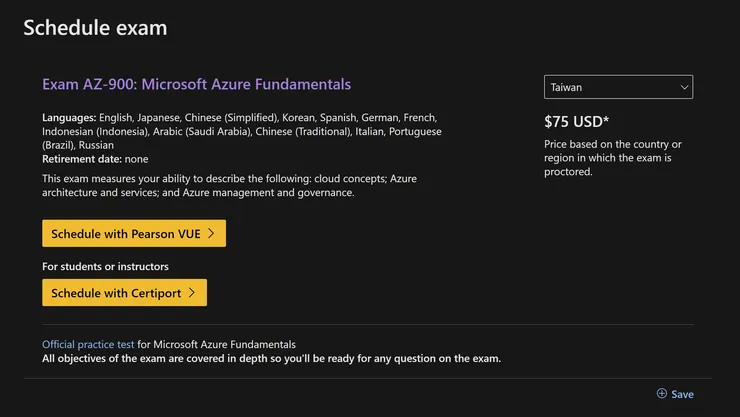The width and height of the screenshot is (740, 417).
Task: Click the For students or instructors text
Action: (x=105, y=267)
